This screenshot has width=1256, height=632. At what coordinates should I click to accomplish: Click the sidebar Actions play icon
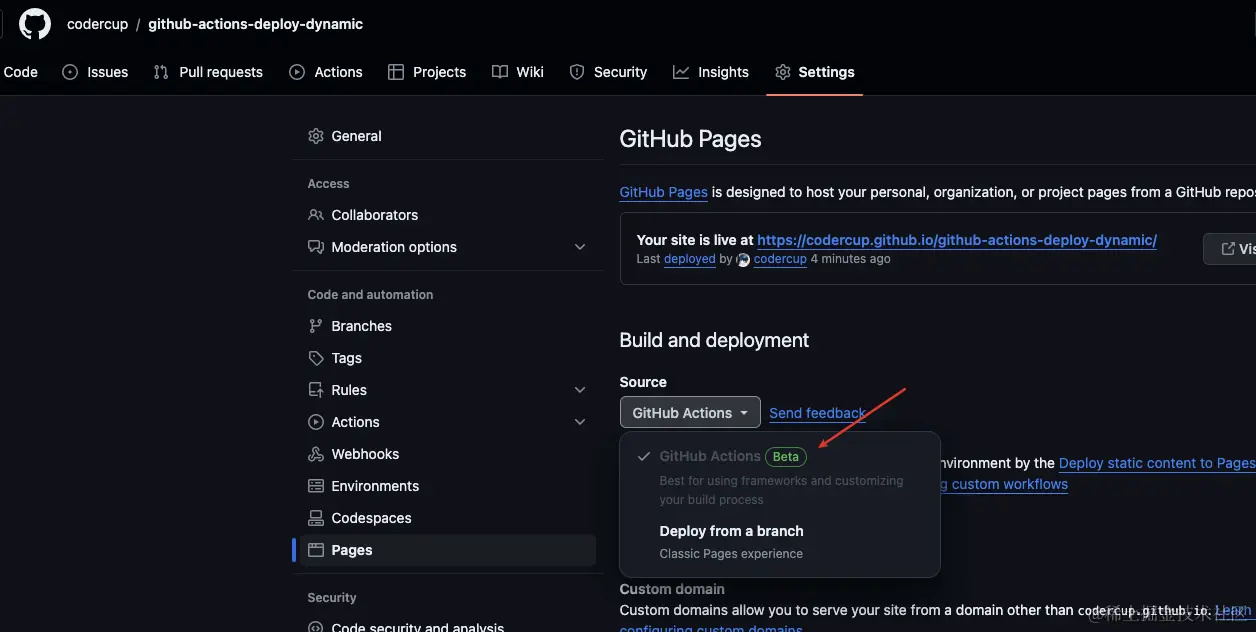pos(316,422)
